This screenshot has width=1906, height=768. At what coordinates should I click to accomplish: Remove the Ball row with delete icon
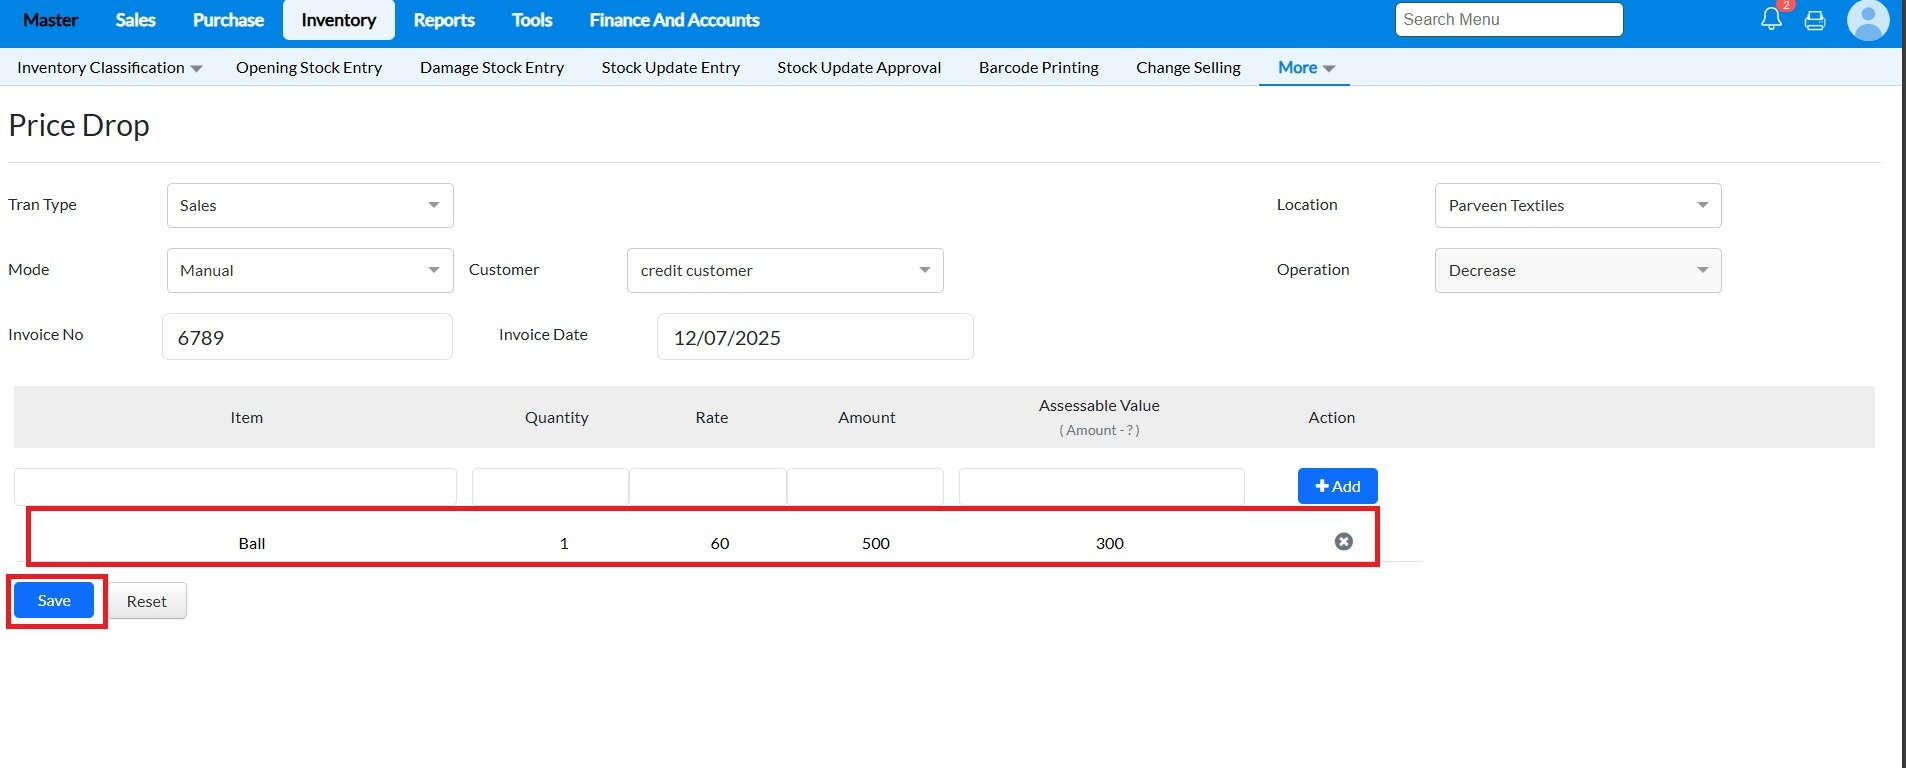pyautogui.click(x=1343, y=541)
